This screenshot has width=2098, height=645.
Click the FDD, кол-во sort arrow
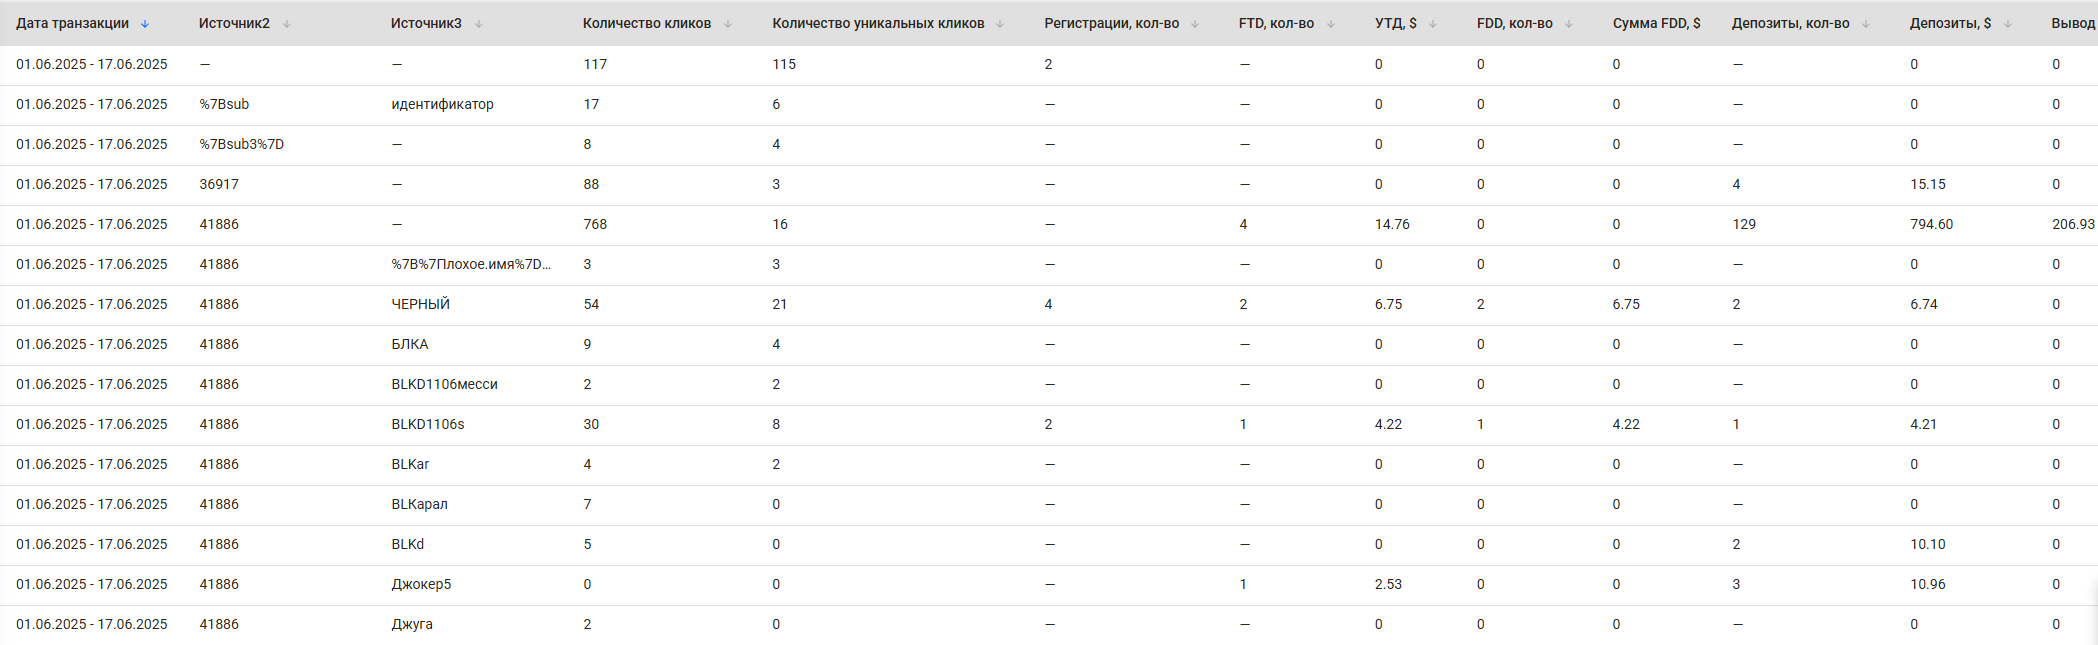click(1569, 24)
